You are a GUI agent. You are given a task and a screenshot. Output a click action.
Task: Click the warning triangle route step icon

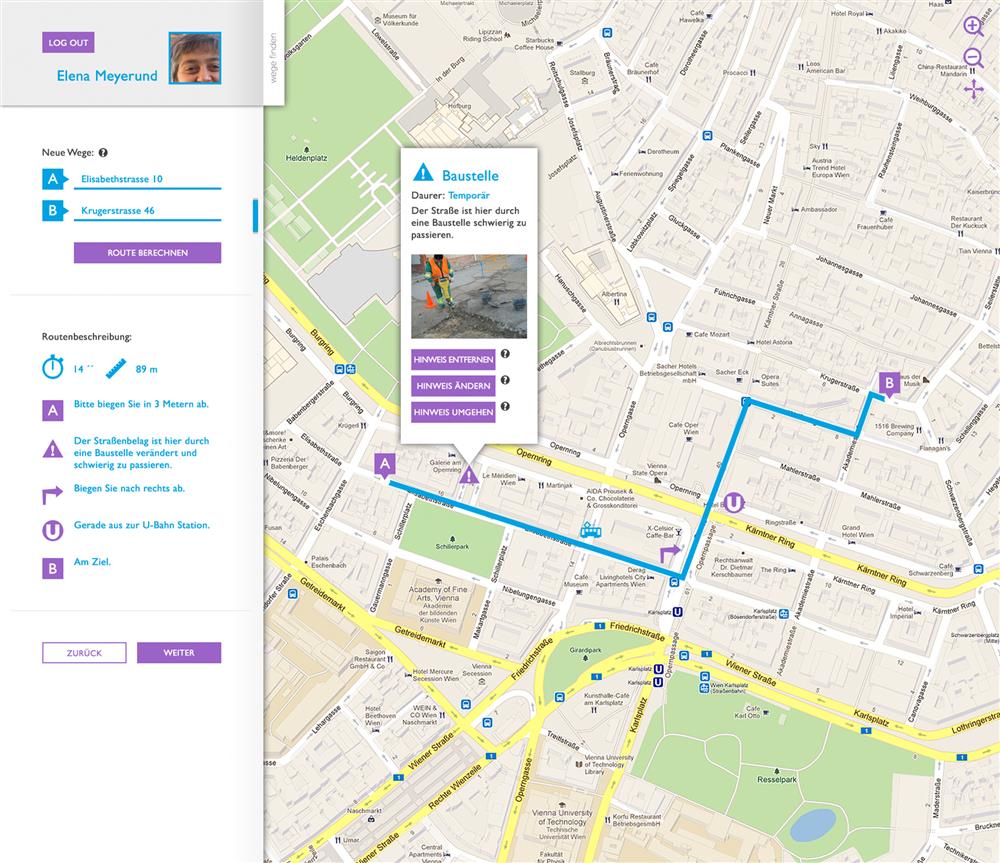pos(53,450)
